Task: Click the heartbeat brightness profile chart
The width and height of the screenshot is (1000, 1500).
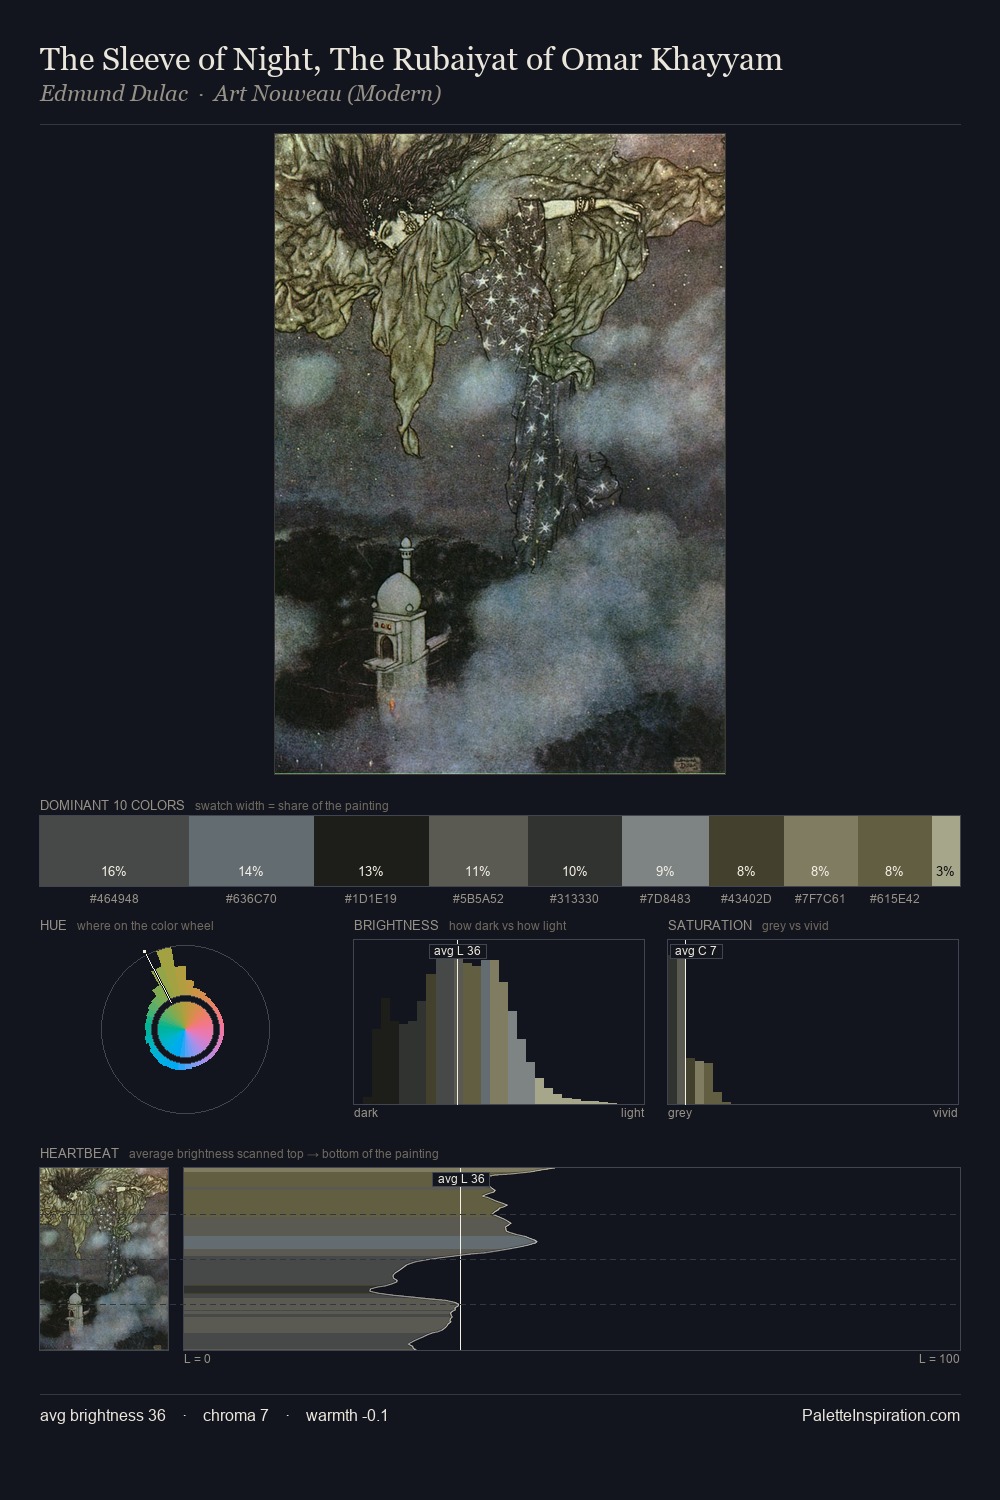Action: (572, 1259)
